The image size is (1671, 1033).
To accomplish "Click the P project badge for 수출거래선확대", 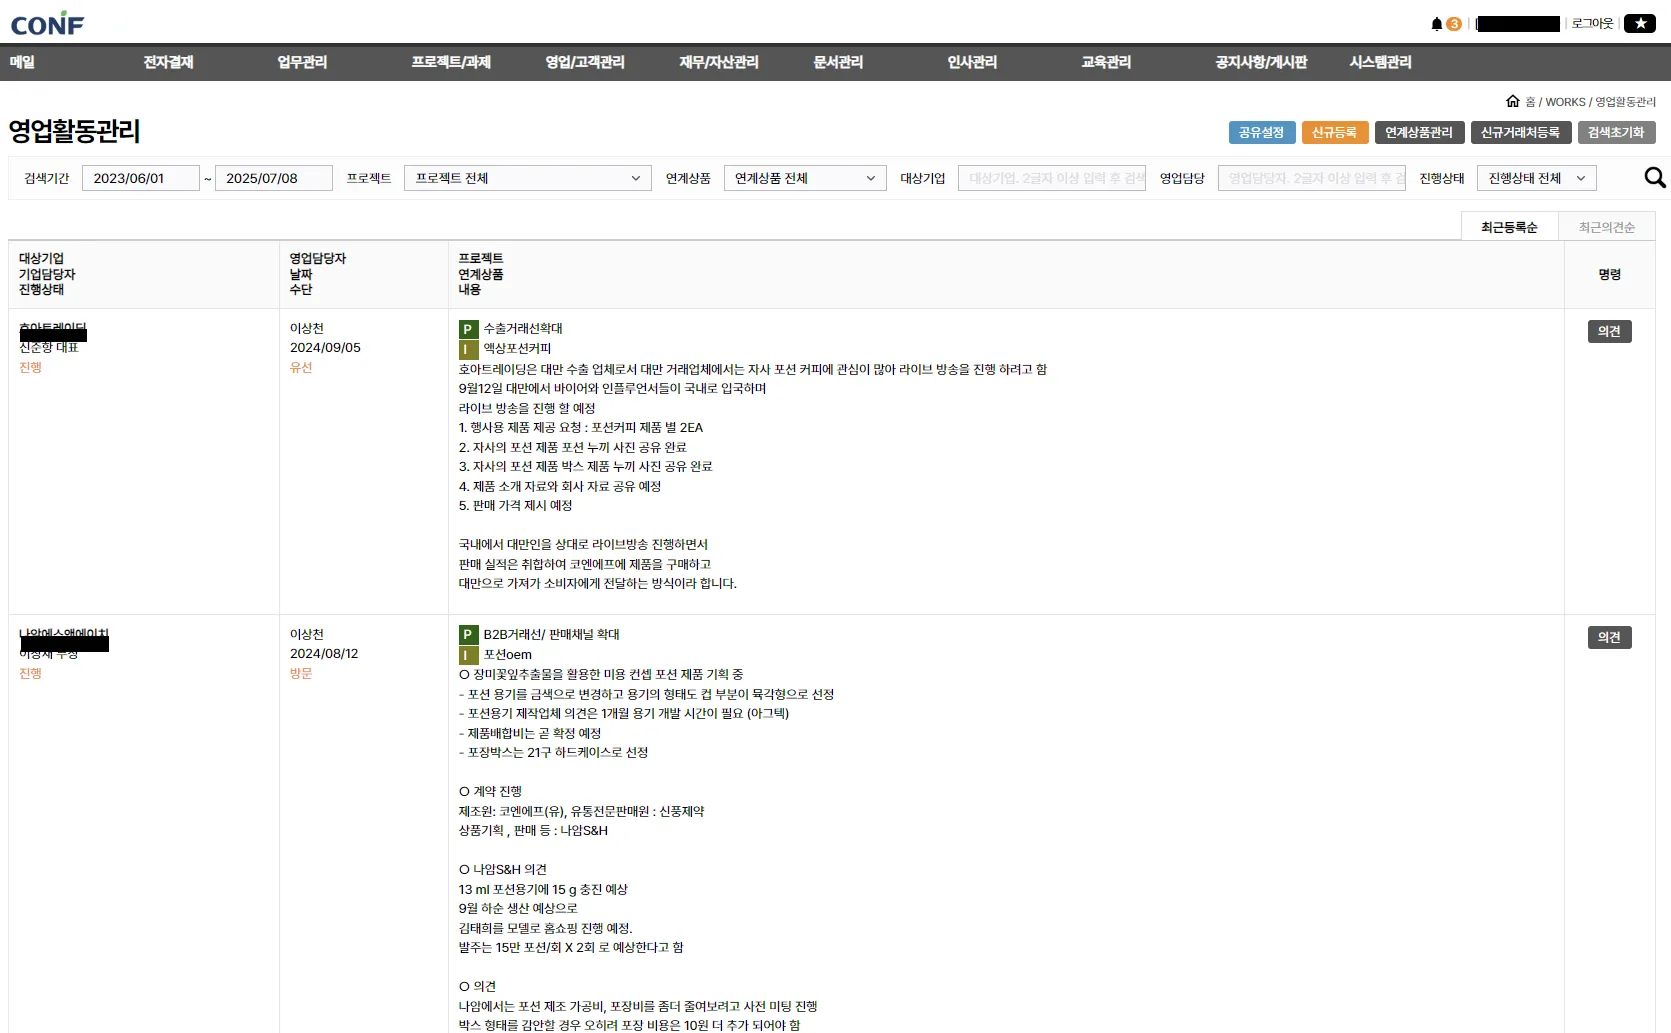I will coord(468,329).
